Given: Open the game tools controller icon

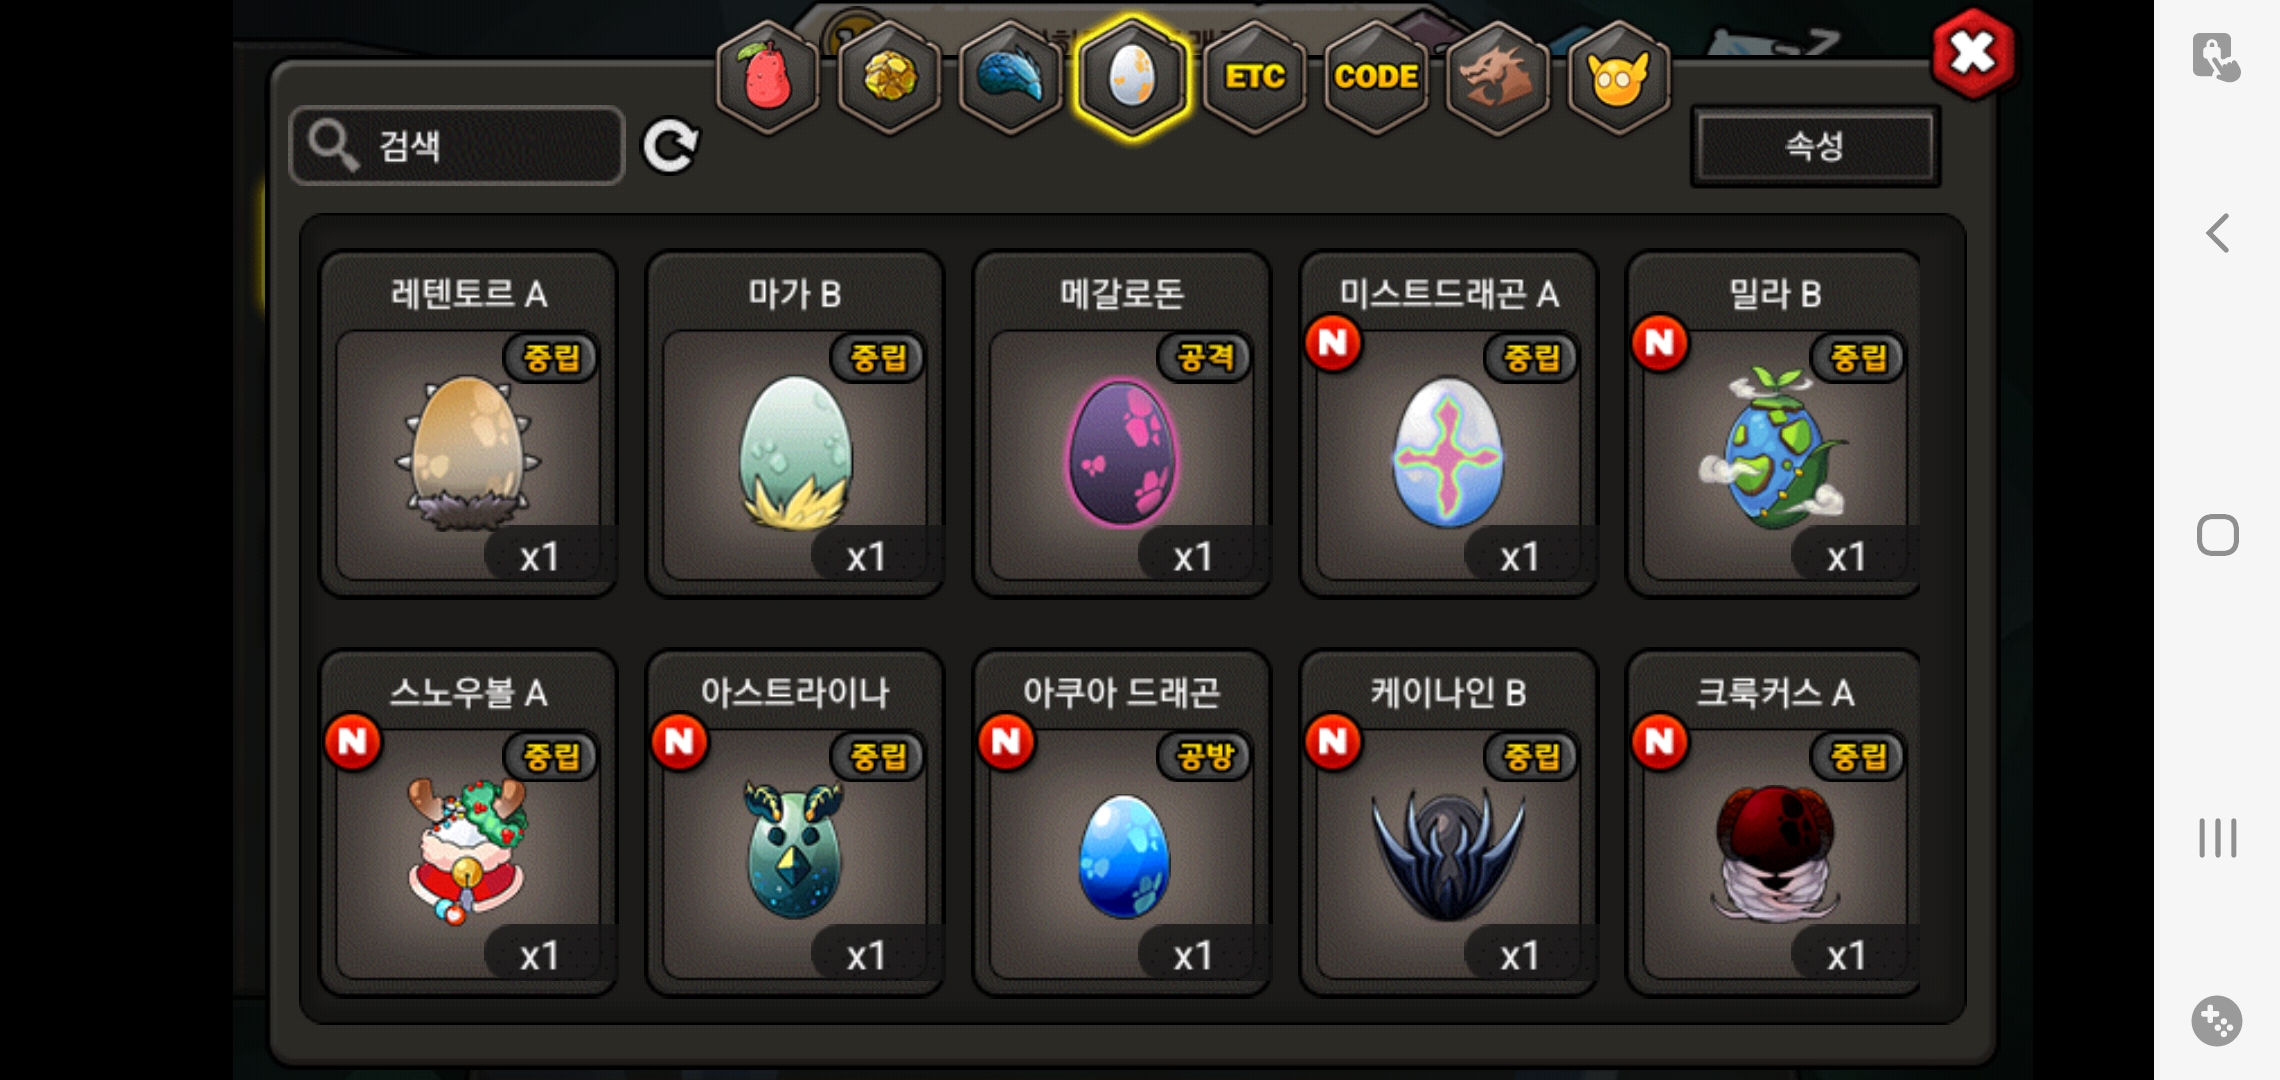Looking at the screenshot, I should tap(2217, 1021).
